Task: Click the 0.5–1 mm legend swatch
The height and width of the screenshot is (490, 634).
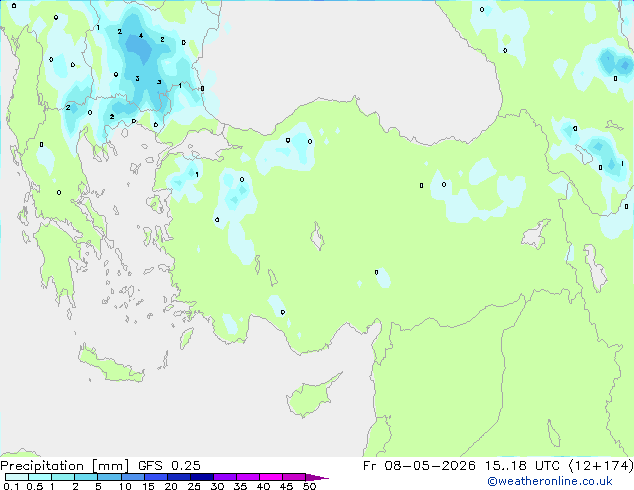Action: pos(40,477)
